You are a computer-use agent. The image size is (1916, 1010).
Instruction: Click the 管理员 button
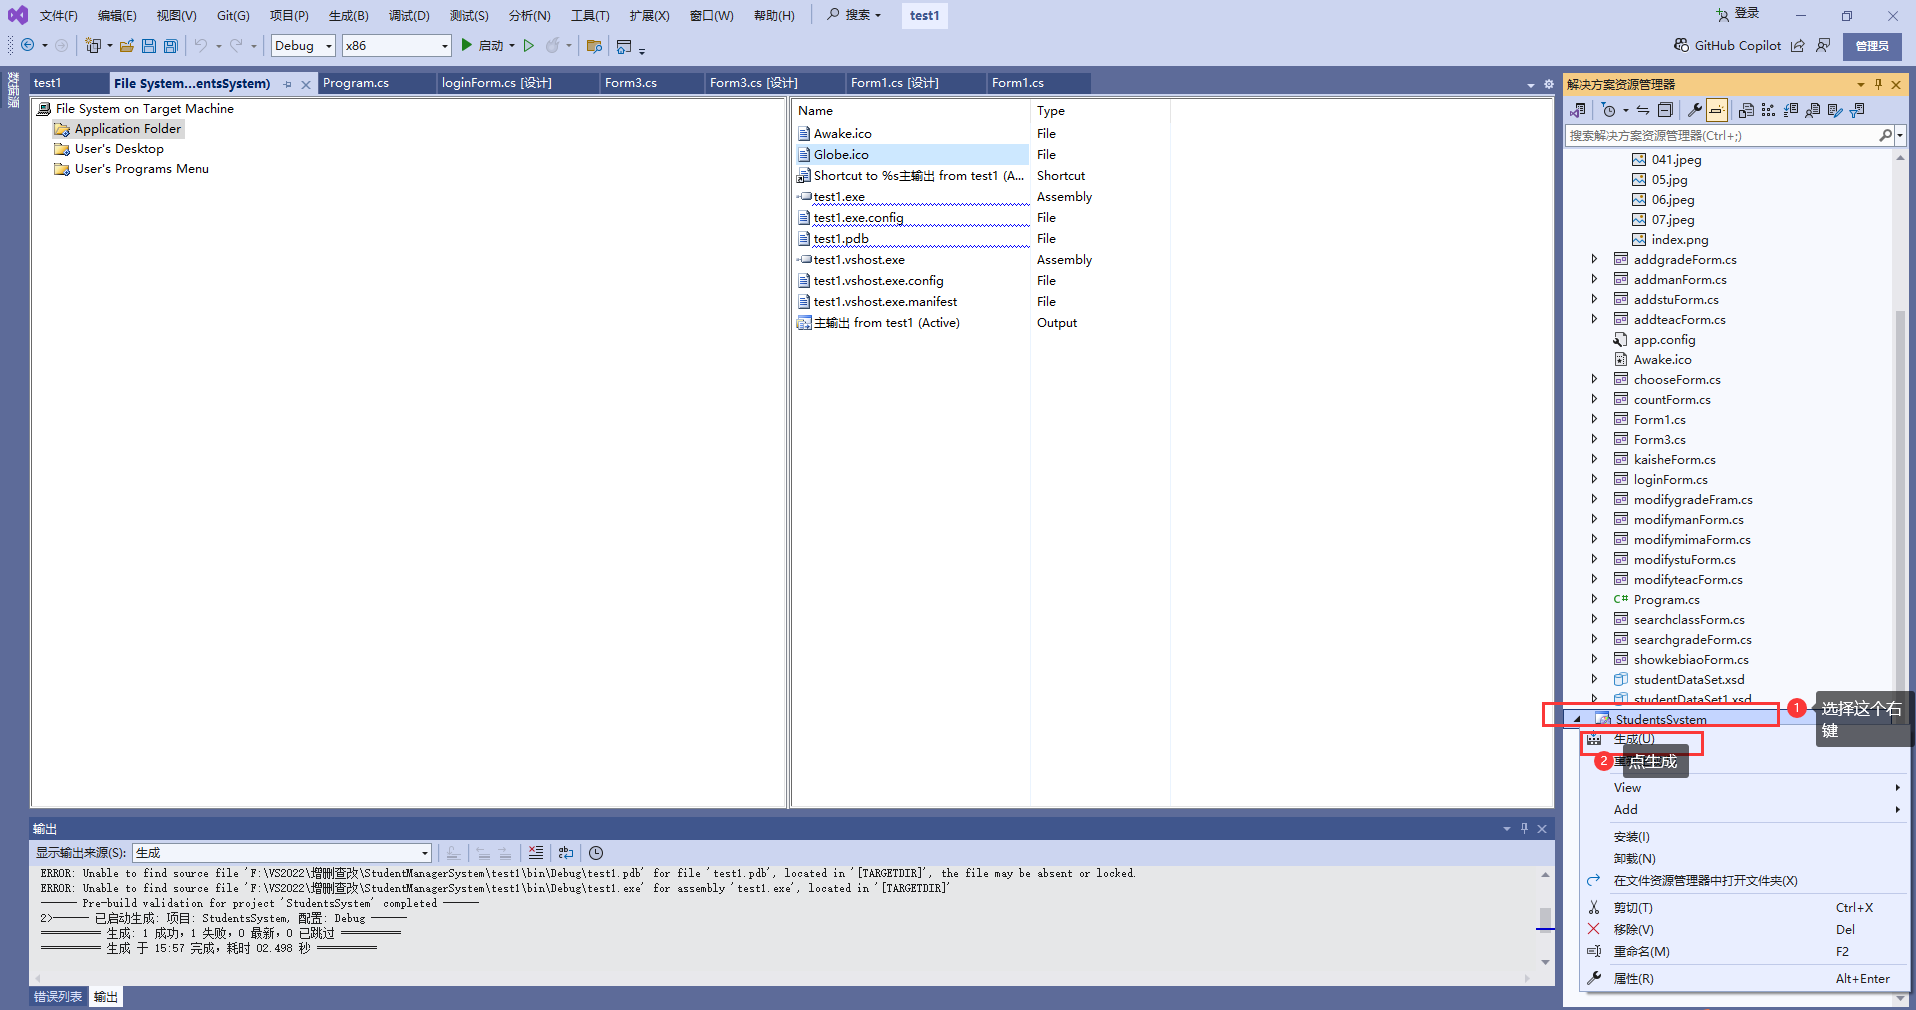click(1872, 46)
